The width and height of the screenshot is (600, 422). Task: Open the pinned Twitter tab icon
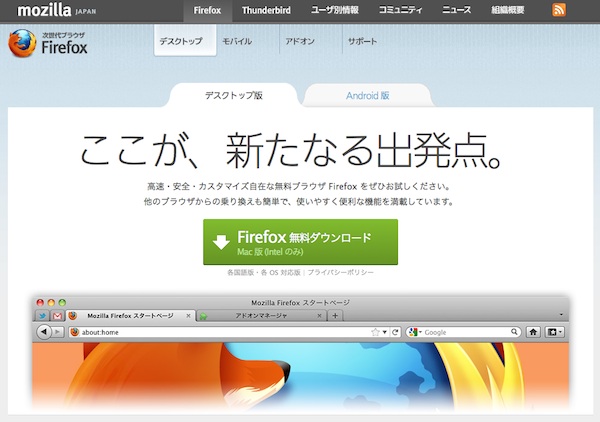click(x=42, y=316)
